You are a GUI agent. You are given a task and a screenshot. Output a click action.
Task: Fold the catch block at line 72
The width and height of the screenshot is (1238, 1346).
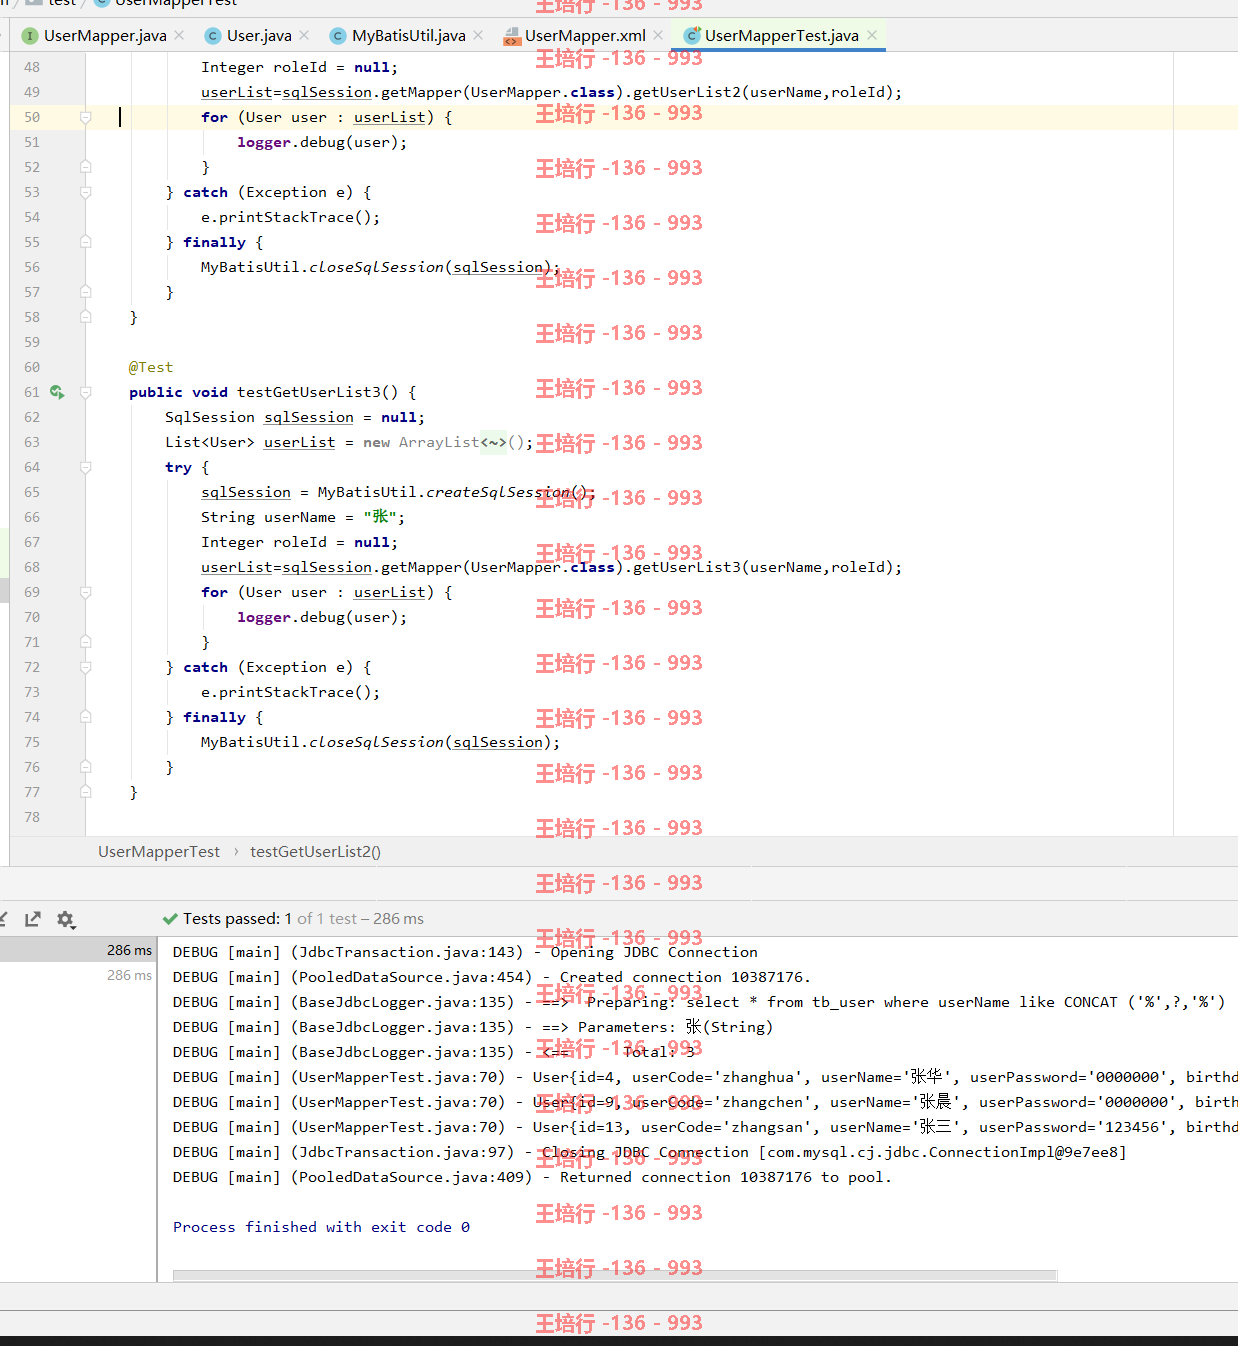[85, 667]
